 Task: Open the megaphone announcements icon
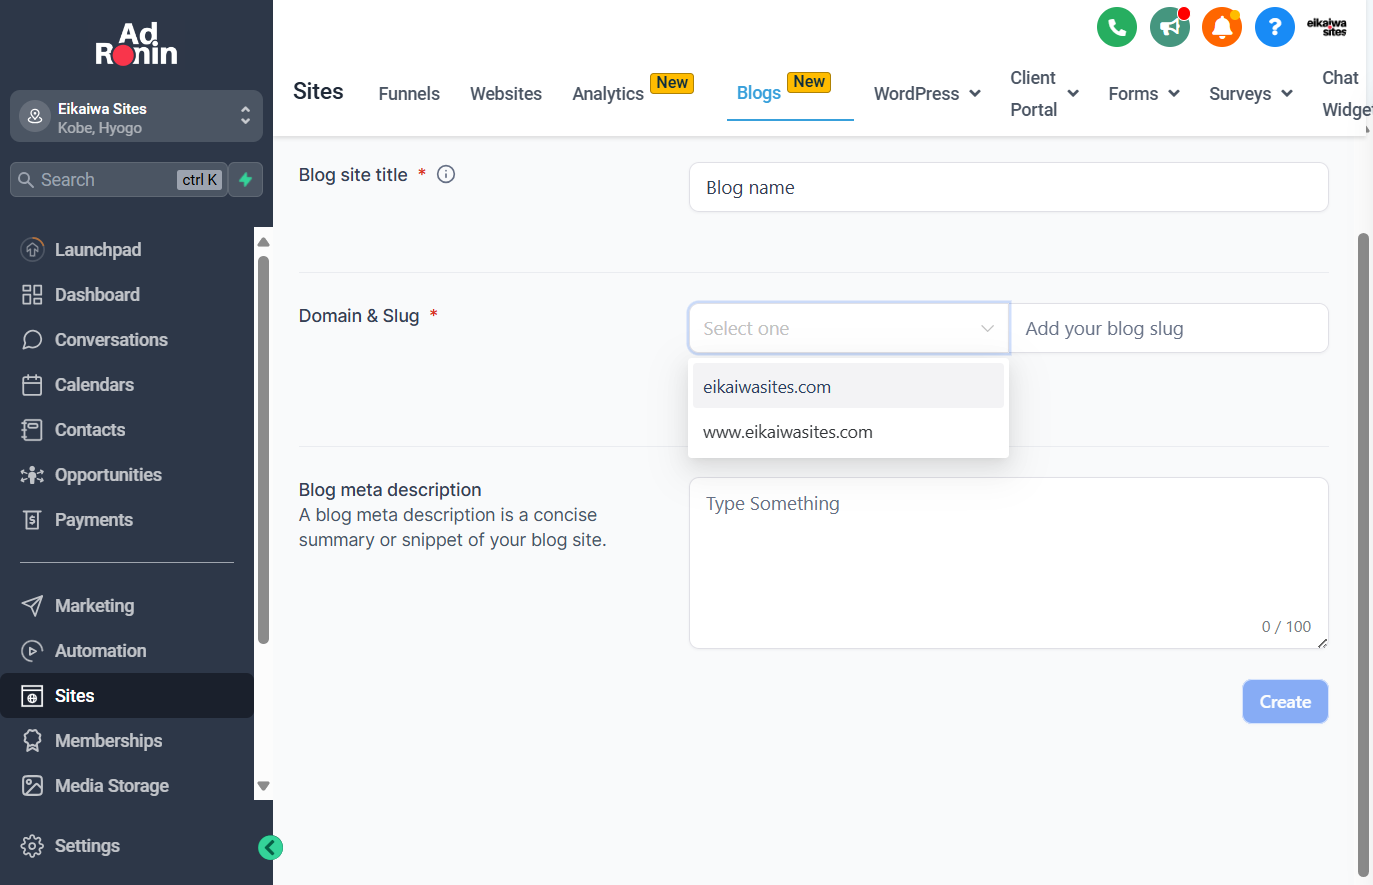1169,27
